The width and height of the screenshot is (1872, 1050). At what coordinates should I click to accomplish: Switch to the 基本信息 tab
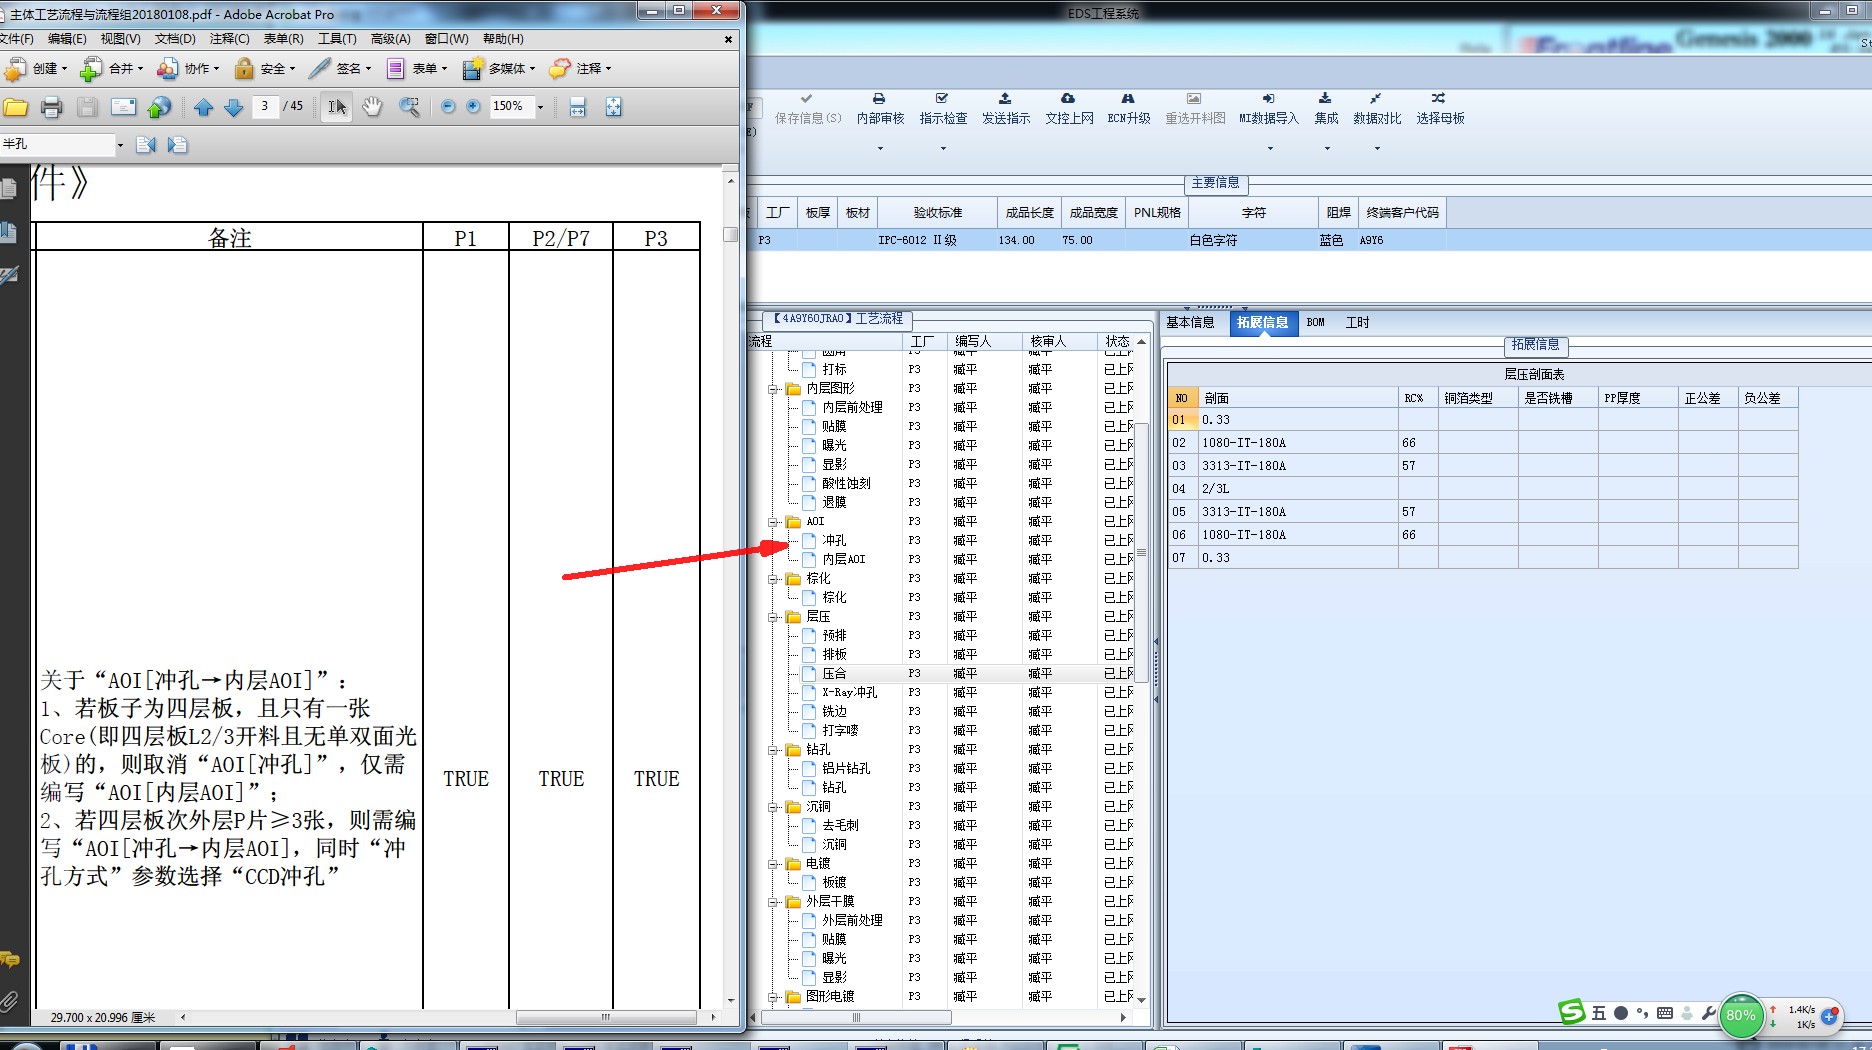[1190, 323]
